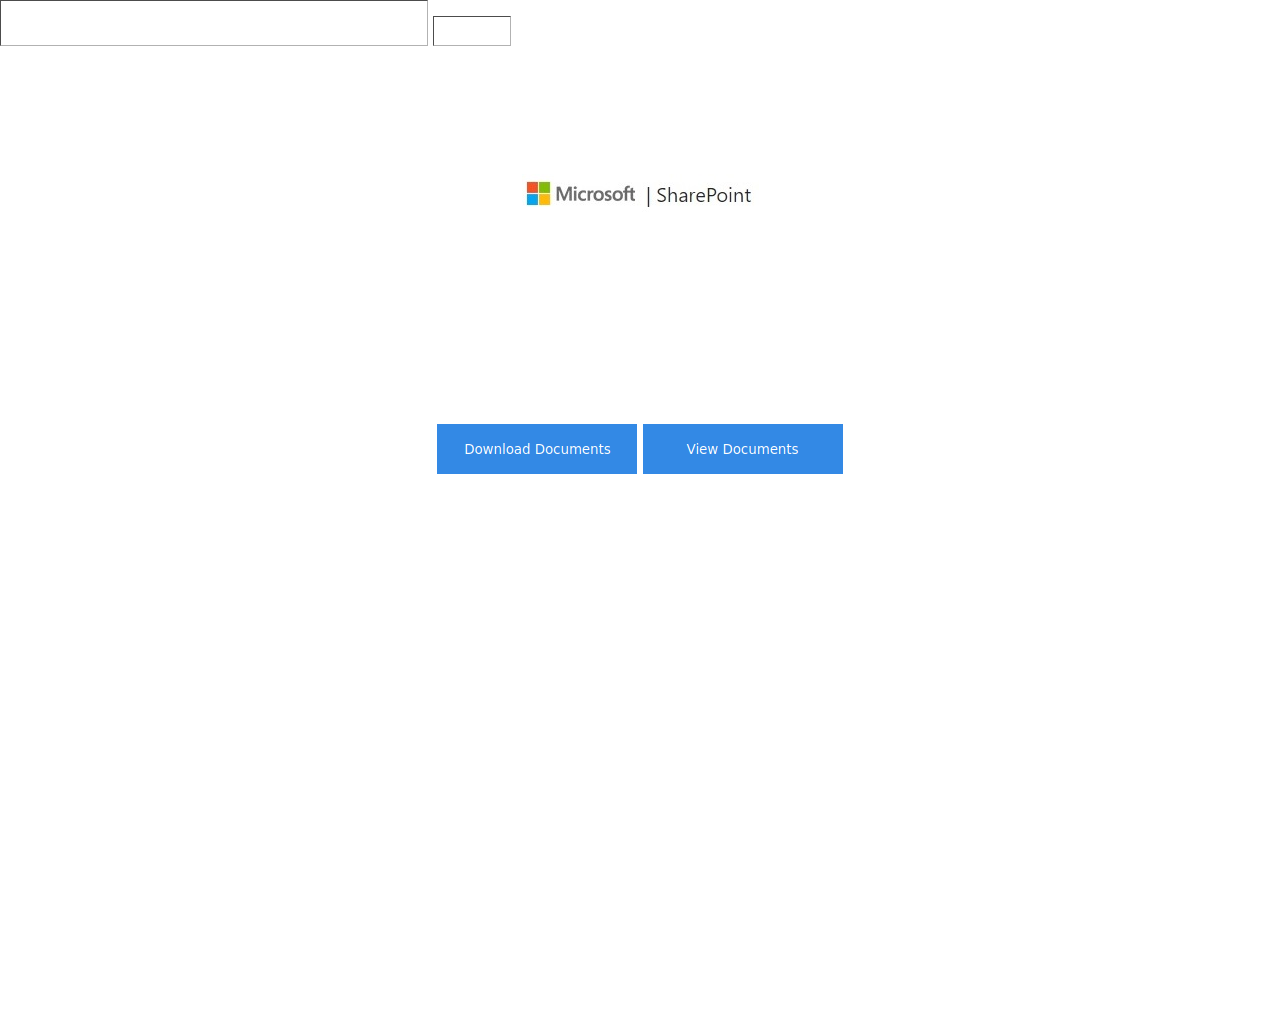Viewport: 1280px width, 1024px height.
Task: Click the Microsoft four-color logo icon
Action: point(538,193)
